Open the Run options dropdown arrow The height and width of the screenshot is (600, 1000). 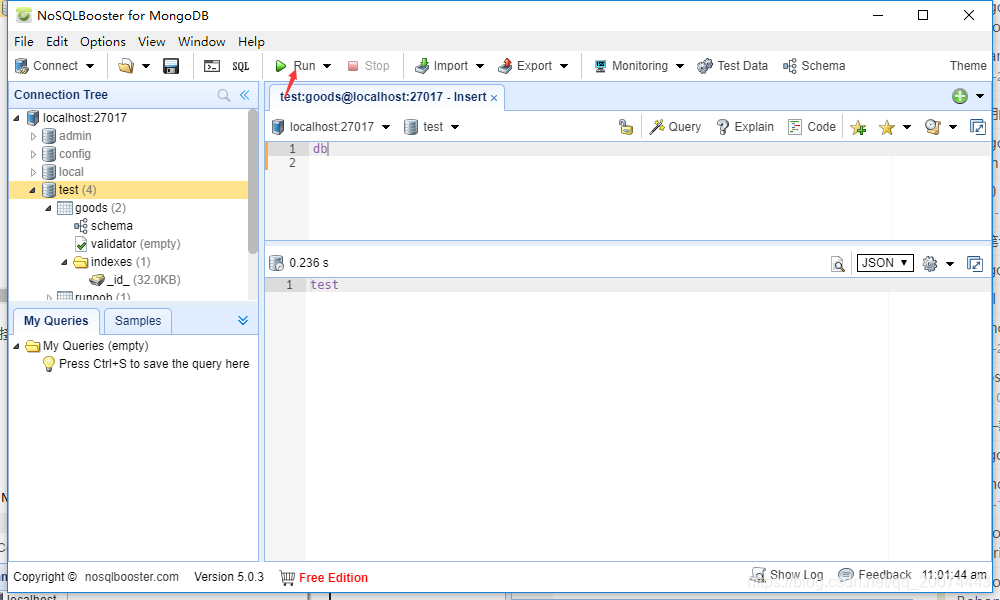click(x=327, y=66)
